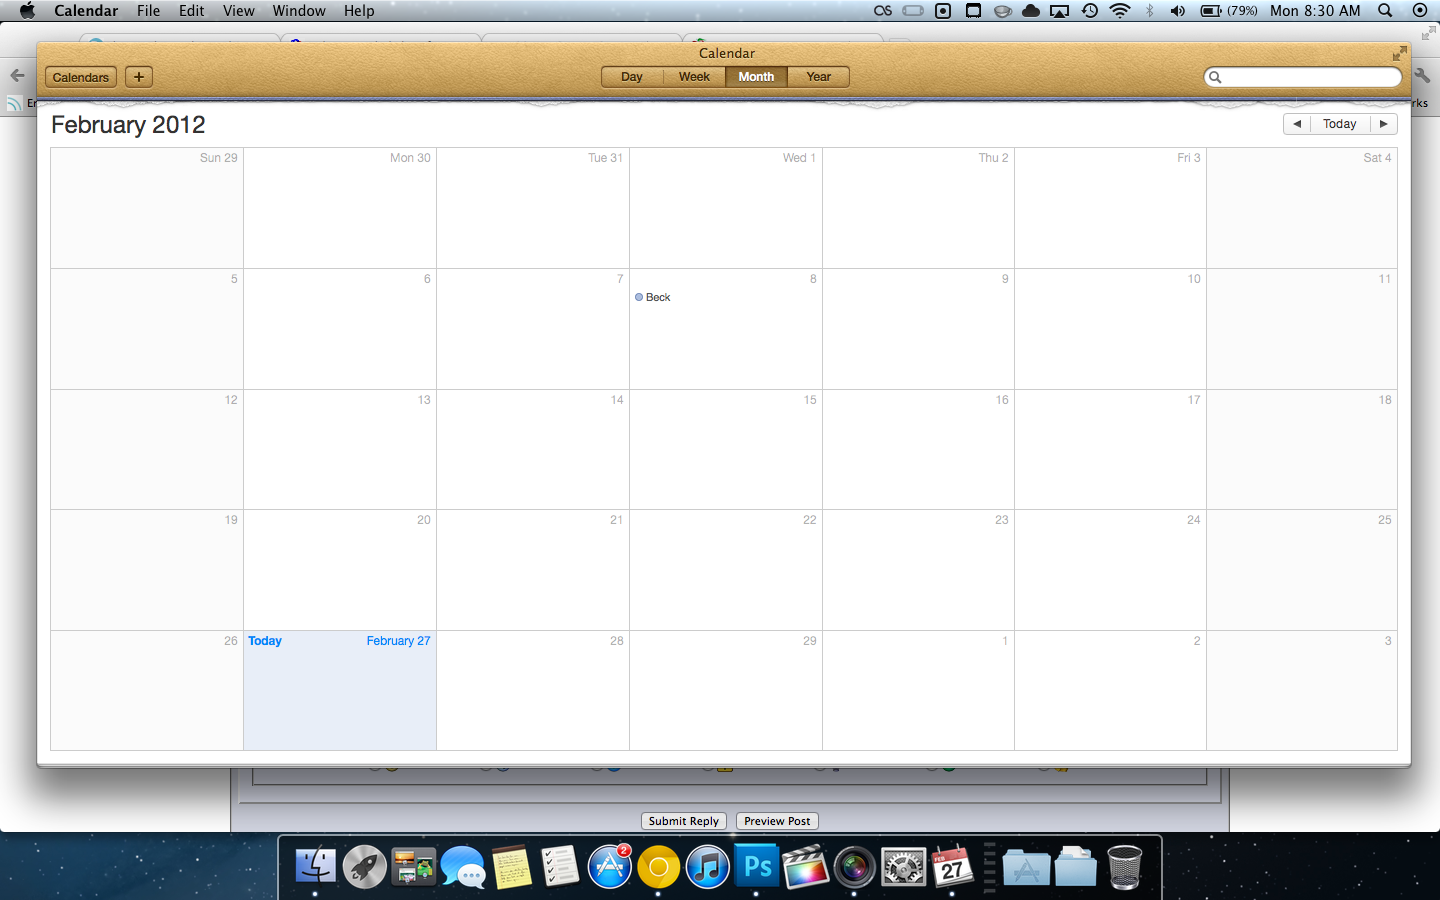Open the Window menu
This screenshot has height=900, width=1440.
coord(299,11)
